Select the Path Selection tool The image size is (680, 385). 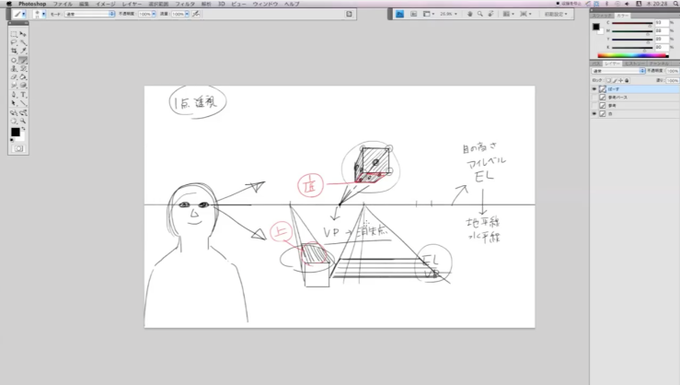tap(14, 103)
